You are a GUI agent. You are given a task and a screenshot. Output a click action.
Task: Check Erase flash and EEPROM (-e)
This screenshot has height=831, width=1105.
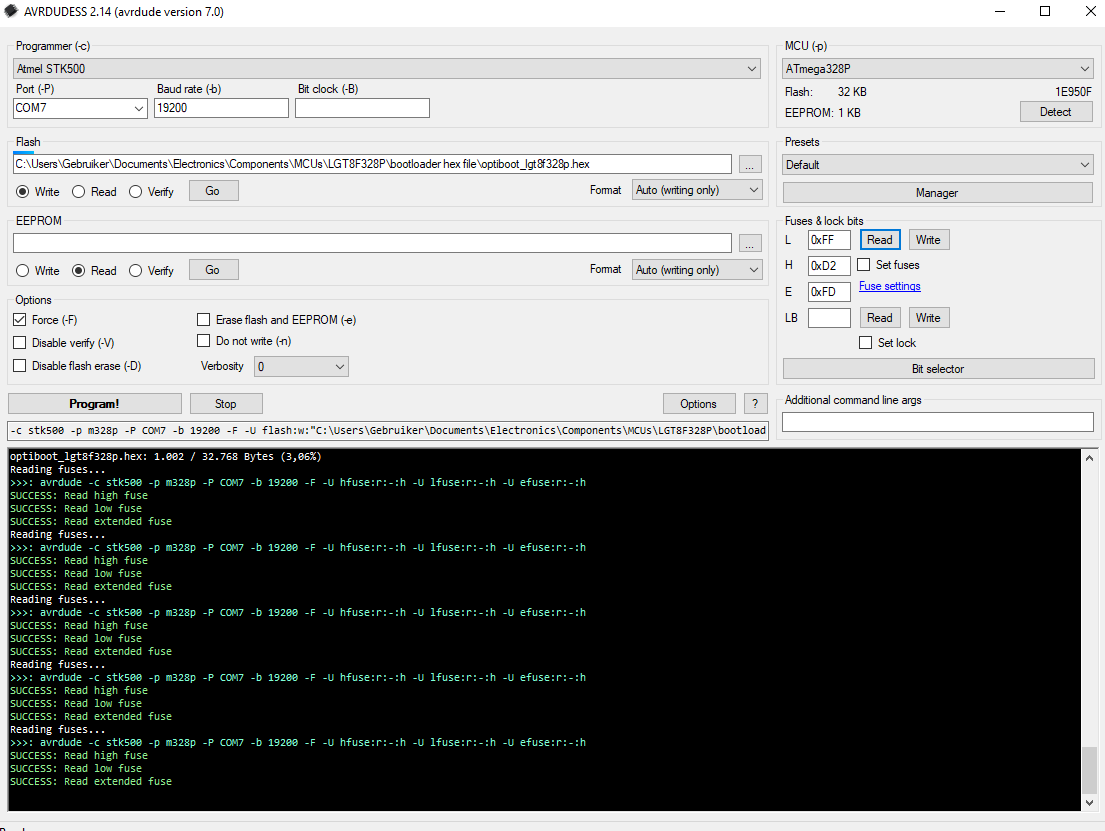point(204,320)
